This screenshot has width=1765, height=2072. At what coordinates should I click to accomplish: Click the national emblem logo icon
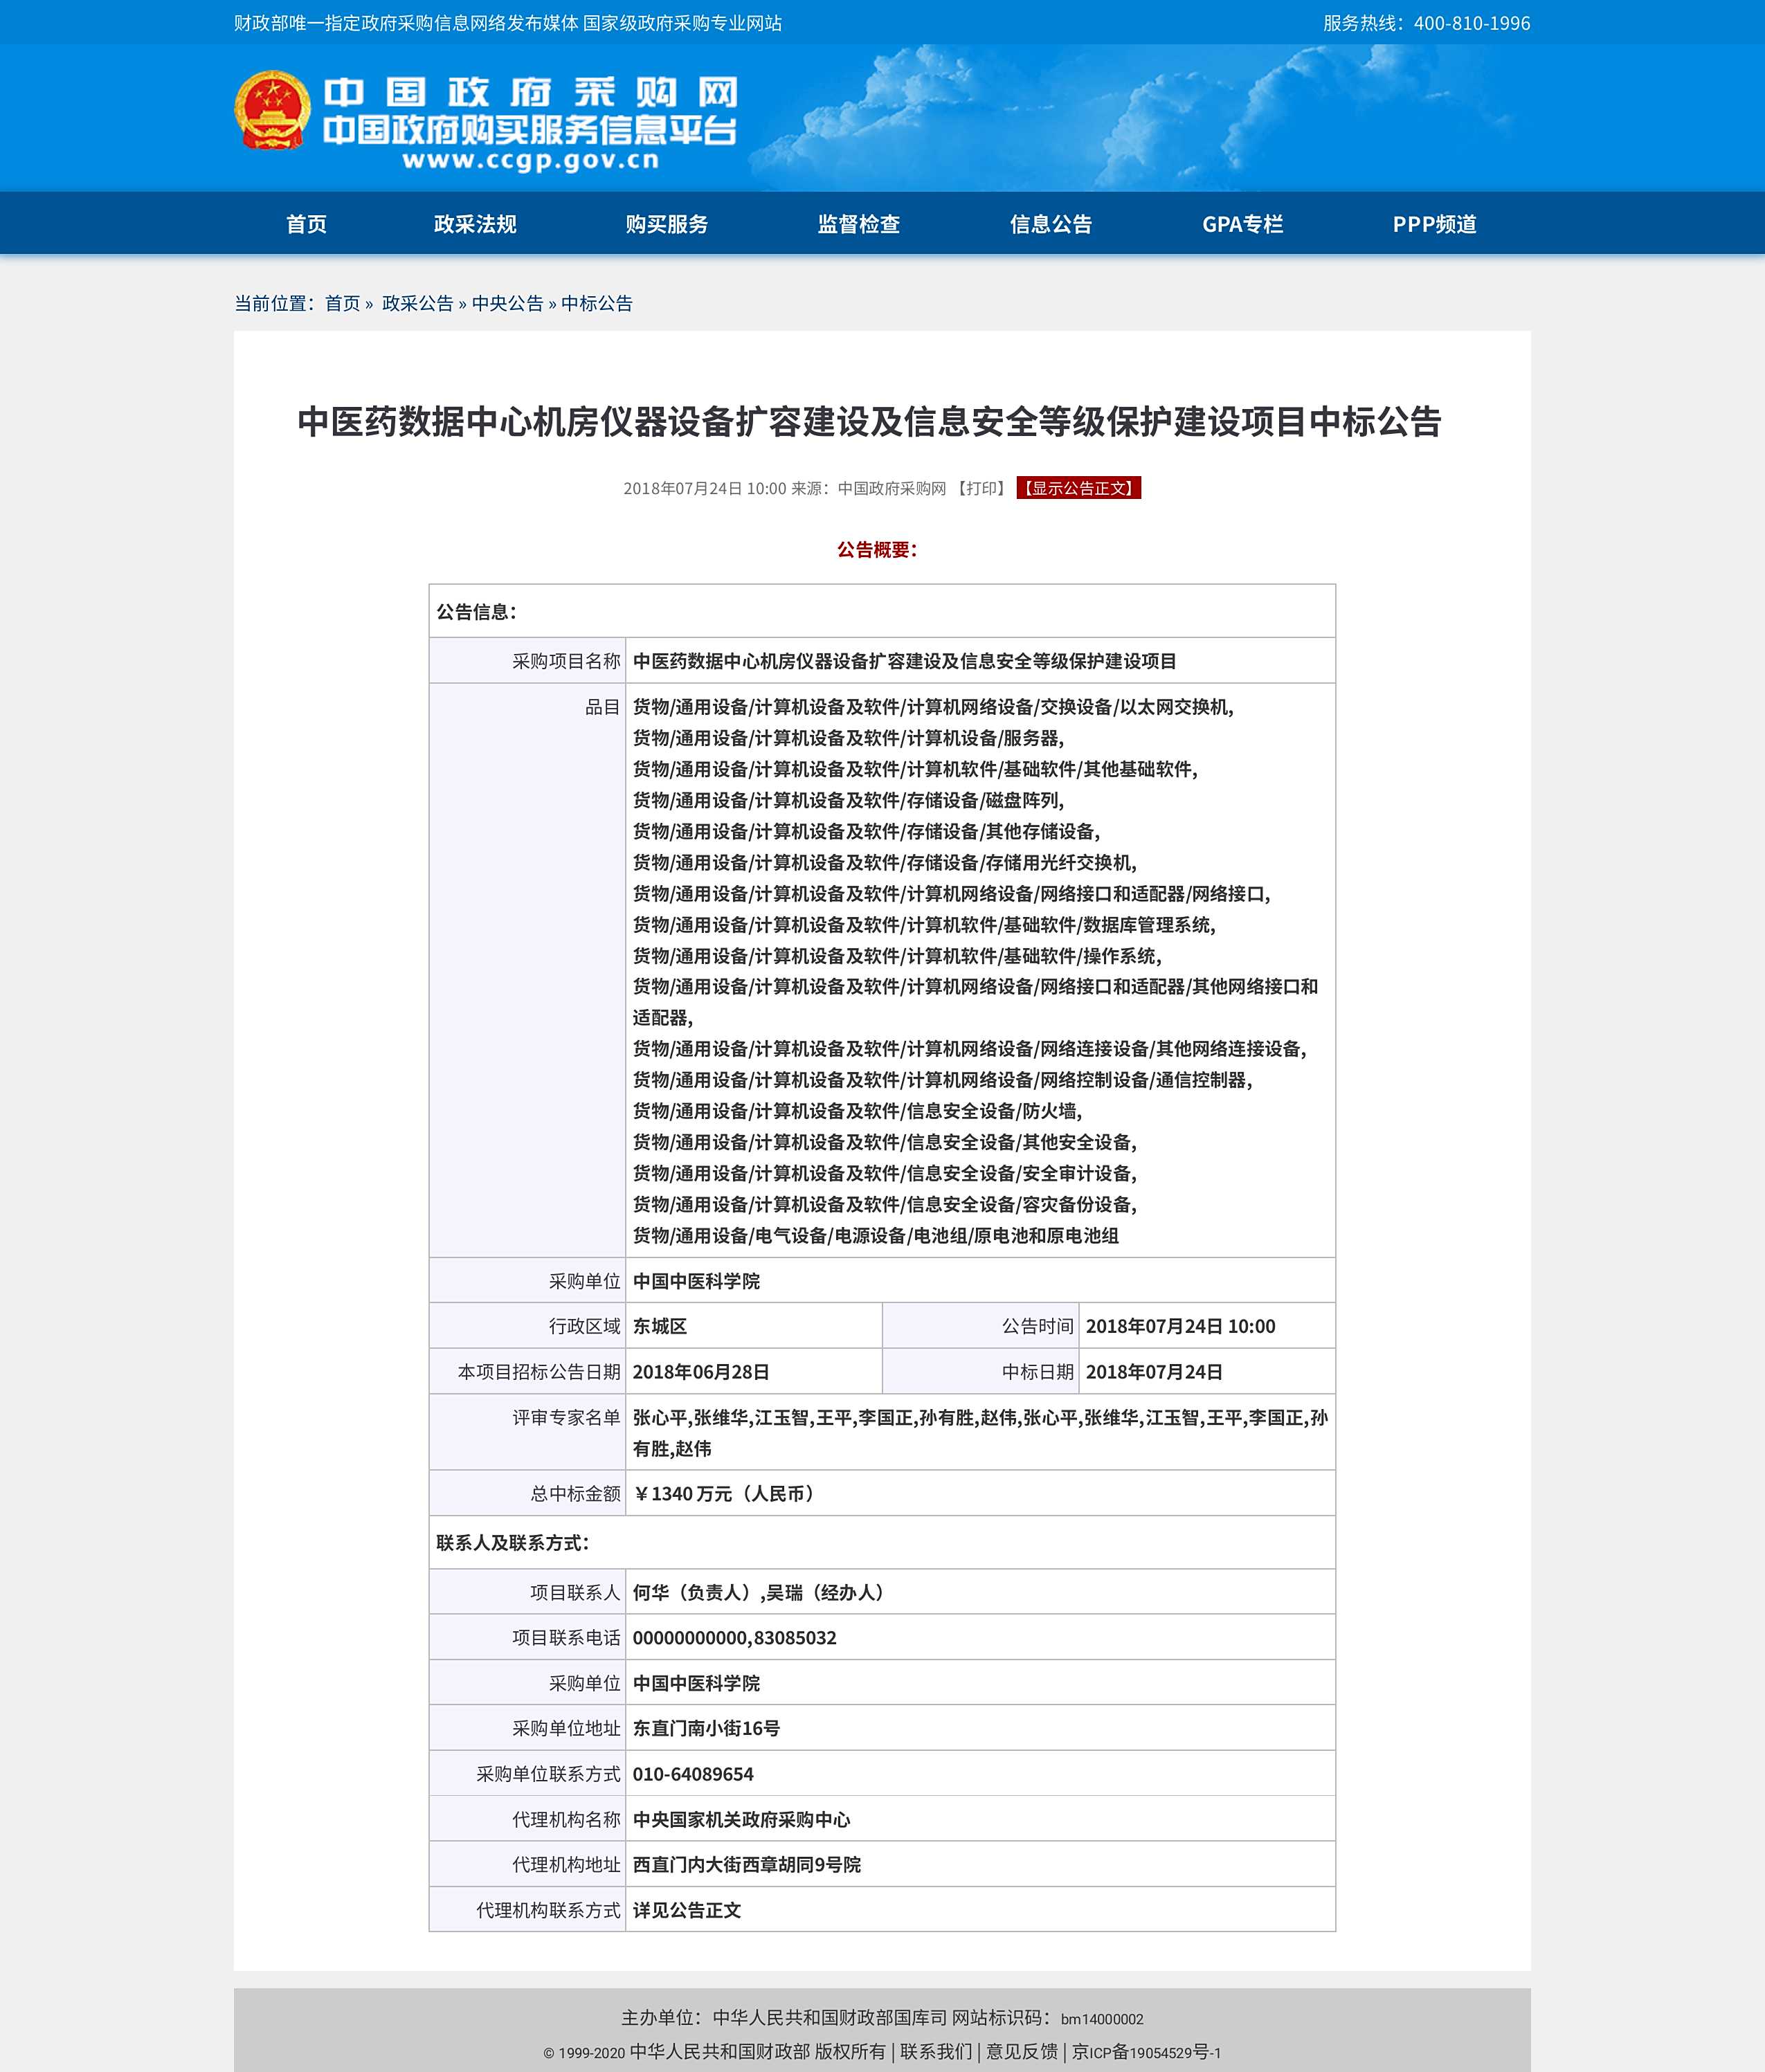pyautogui.click(x=272, y=111)
